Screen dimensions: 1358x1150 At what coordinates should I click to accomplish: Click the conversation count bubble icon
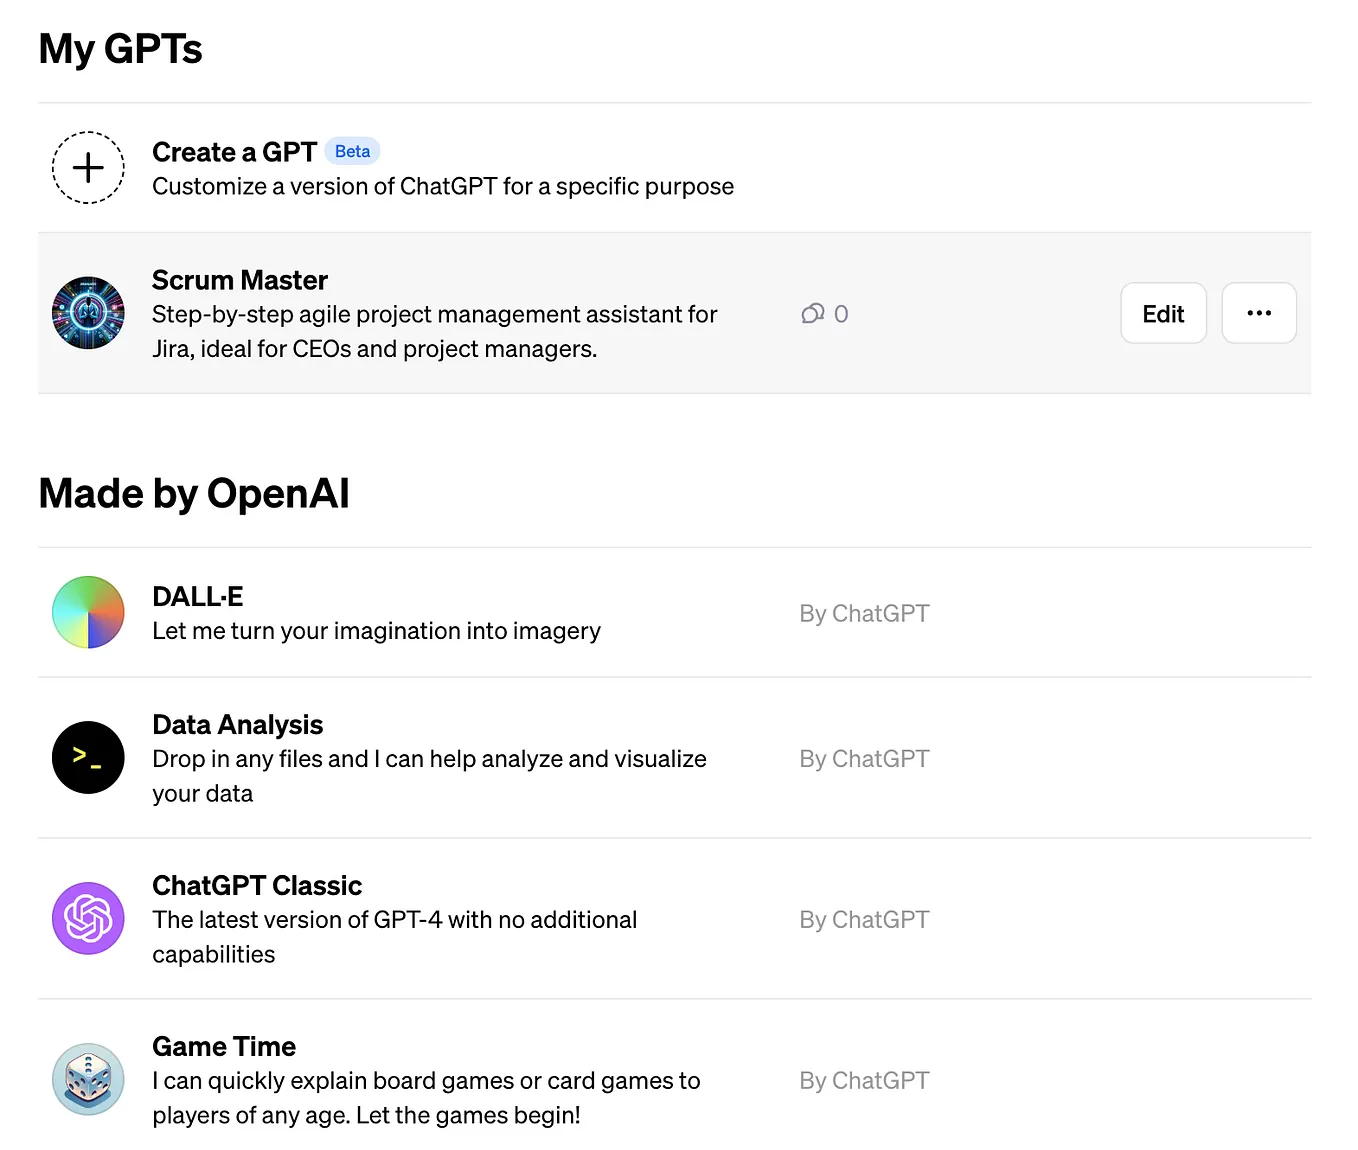point(813,314)
